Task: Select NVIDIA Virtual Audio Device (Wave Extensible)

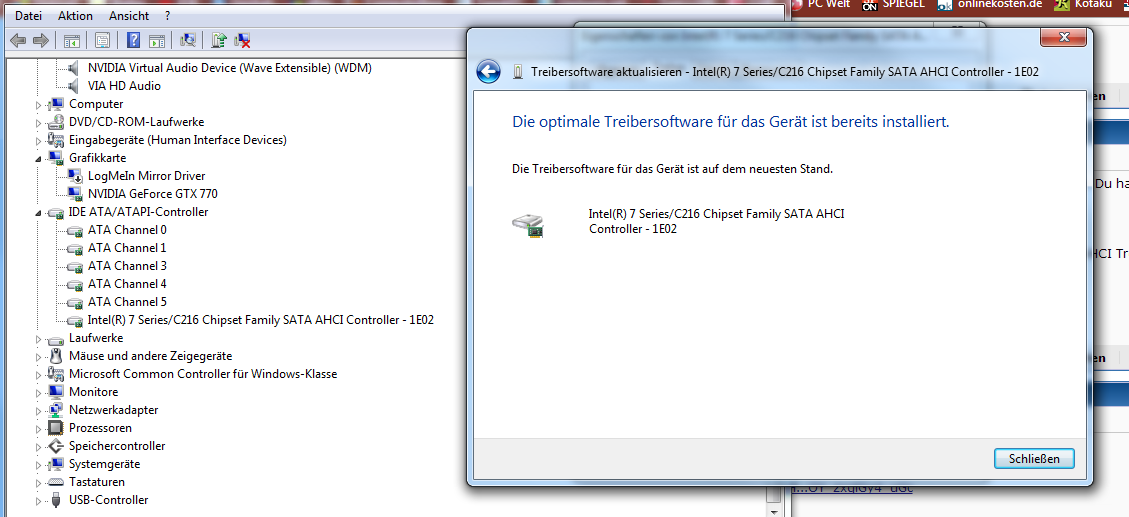Action: (230, 68)
